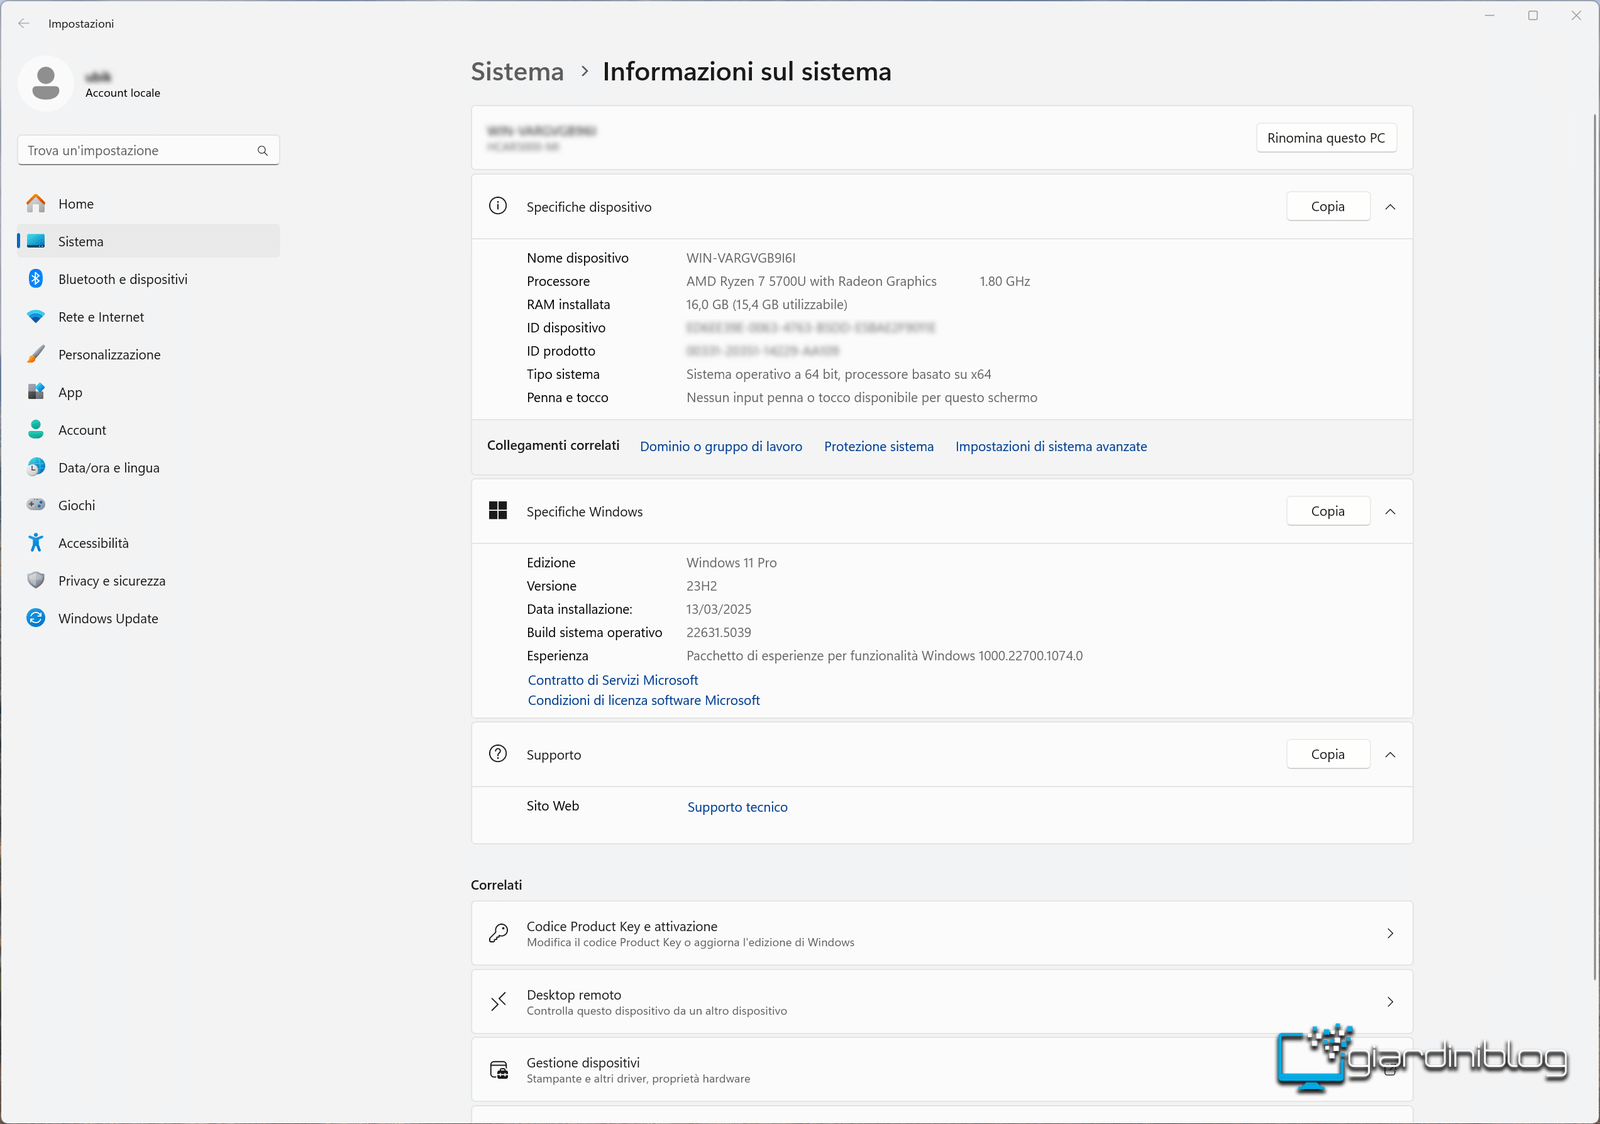Click the Accessibilità figure icon

point(36,543)
